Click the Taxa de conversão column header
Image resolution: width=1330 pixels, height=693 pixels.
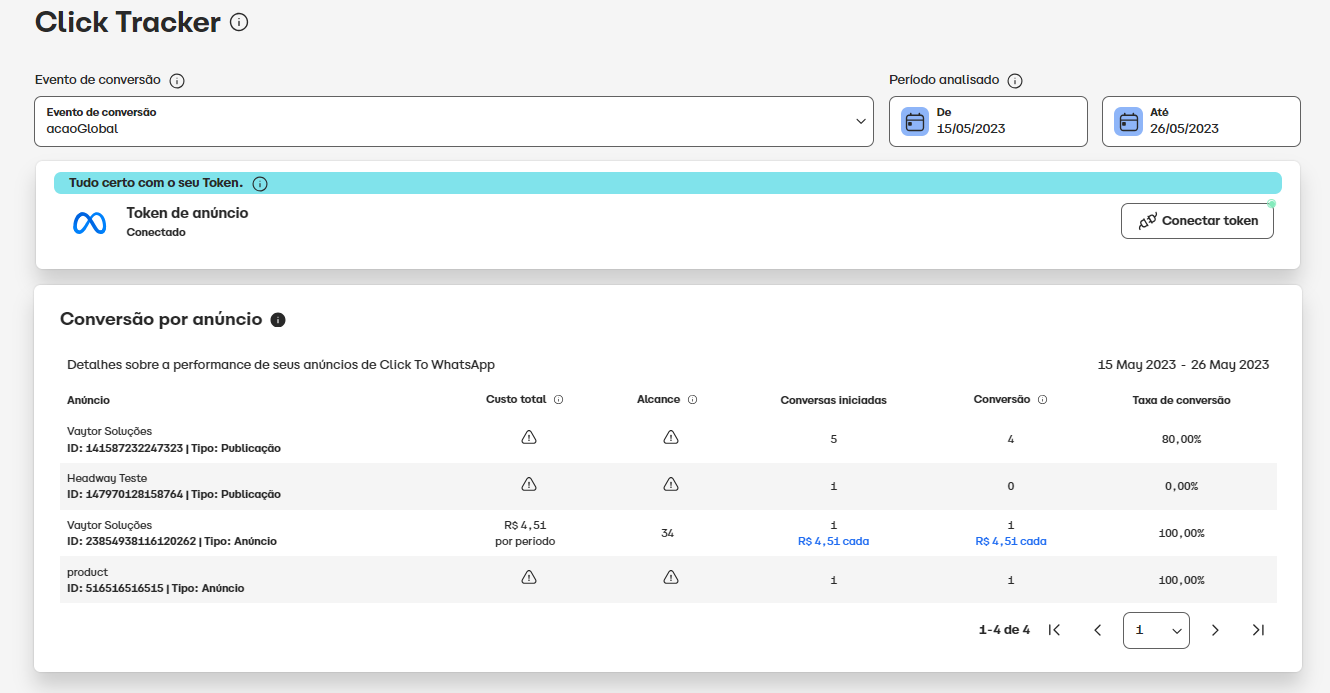tap(1181, 400)
